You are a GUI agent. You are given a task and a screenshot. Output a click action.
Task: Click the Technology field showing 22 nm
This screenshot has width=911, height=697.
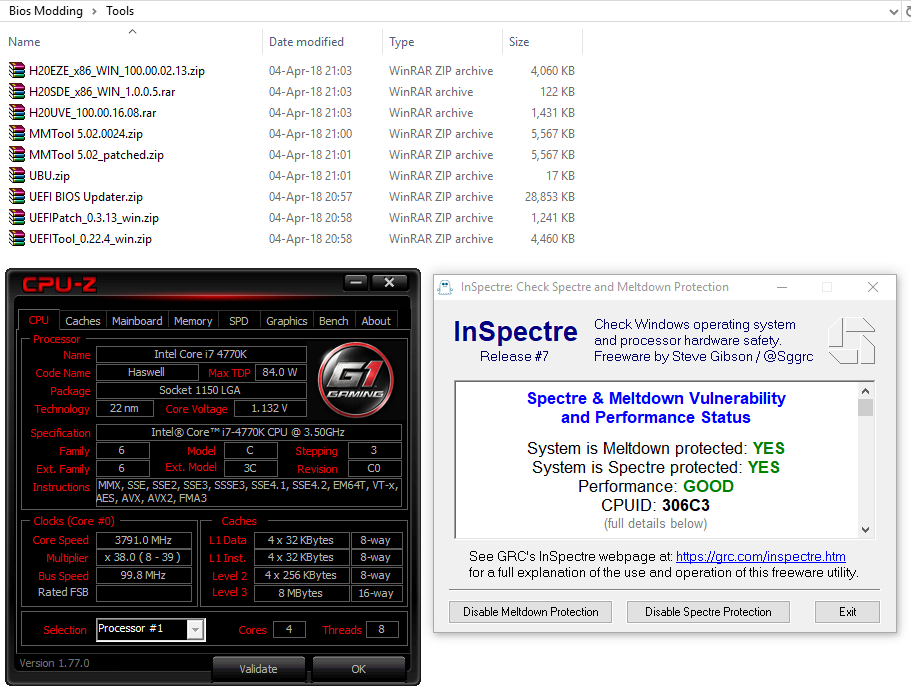pos(124,409)
